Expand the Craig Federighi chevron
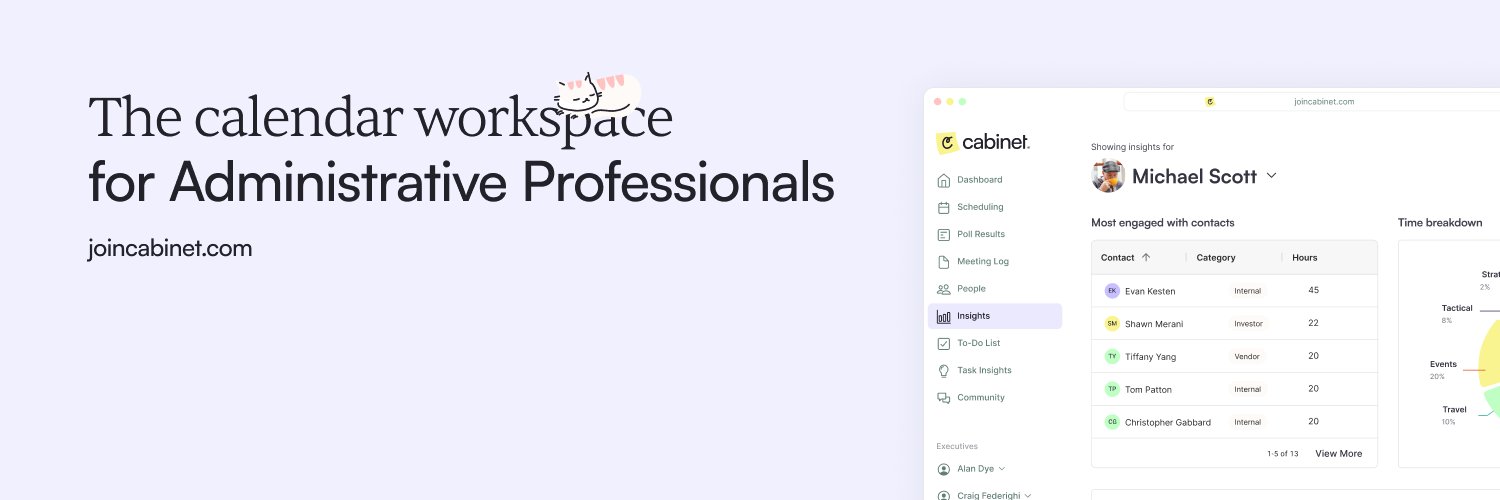This screenshot has width=1500, height=500. pyautogui.click(x=1026, y=495)
